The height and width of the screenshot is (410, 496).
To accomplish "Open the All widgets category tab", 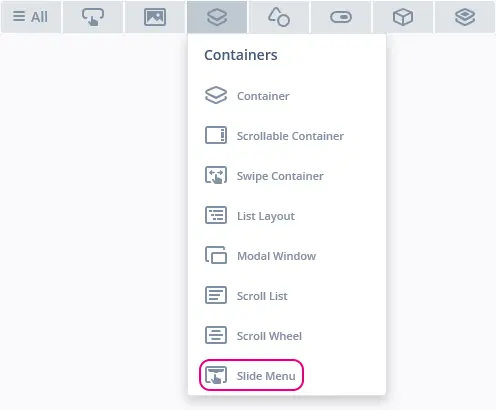I will coord(31,17).
